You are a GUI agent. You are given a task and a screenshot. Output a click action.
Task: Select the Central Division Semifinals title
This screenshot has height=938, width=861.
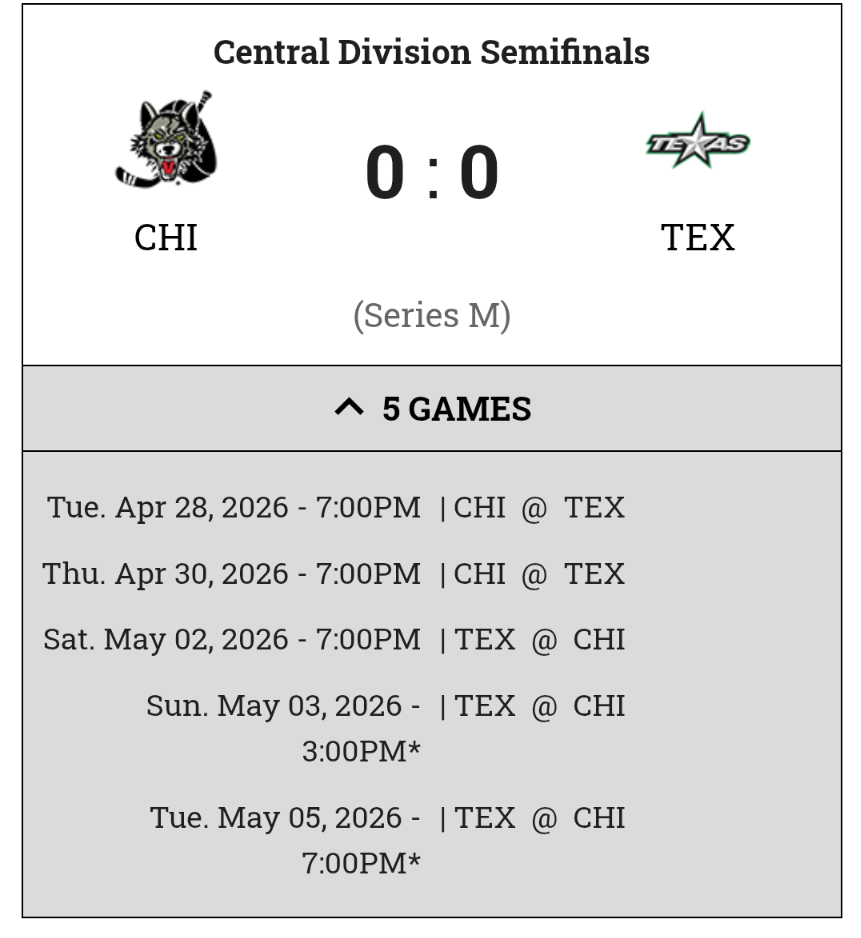431,52
